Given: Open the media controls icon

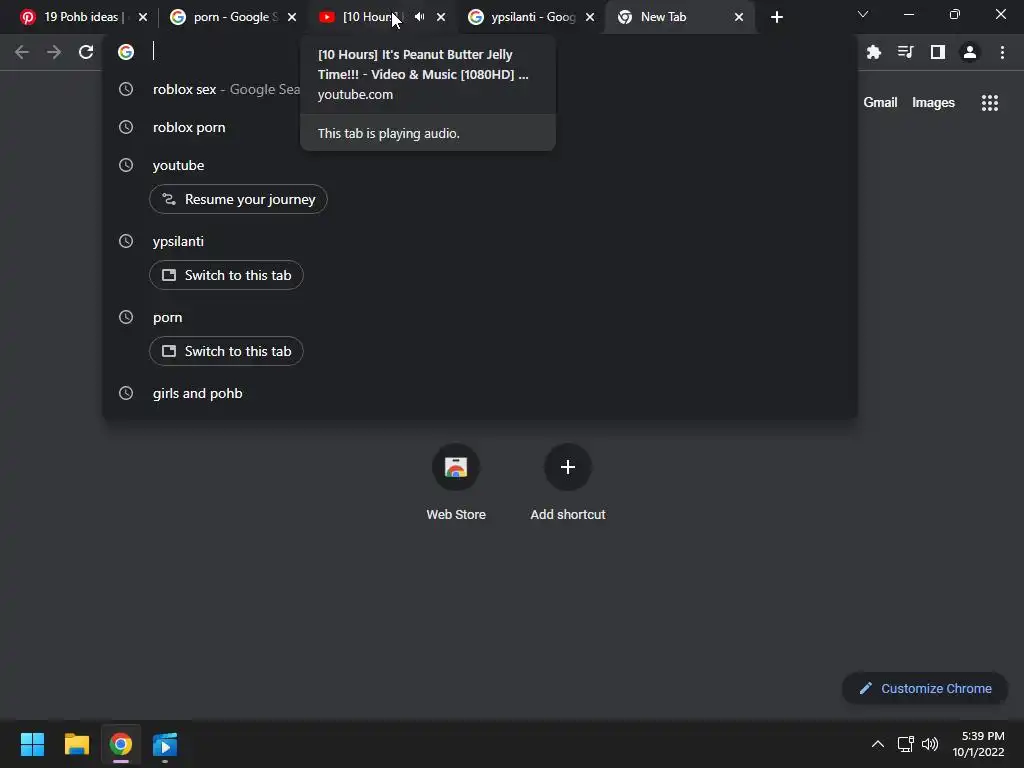Looking at the screenshot, I should click(x=906, y=52).
